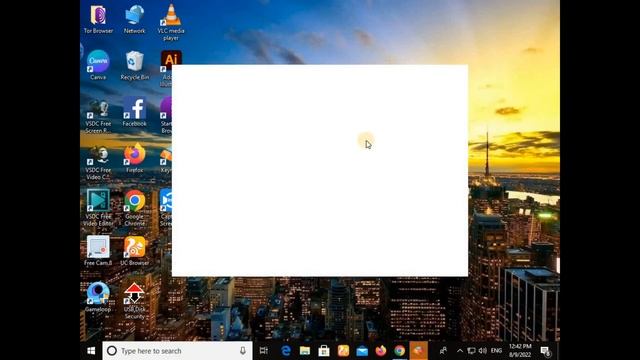The image size is (640, 360).
Task: Launch UC Browser desktop shortcut
Action: click(134, 251)
